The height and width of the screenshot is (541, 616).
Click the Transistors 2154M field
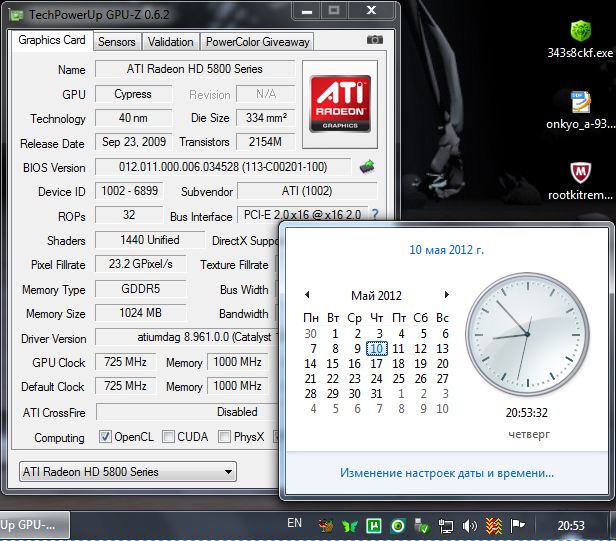pos(265,142)
